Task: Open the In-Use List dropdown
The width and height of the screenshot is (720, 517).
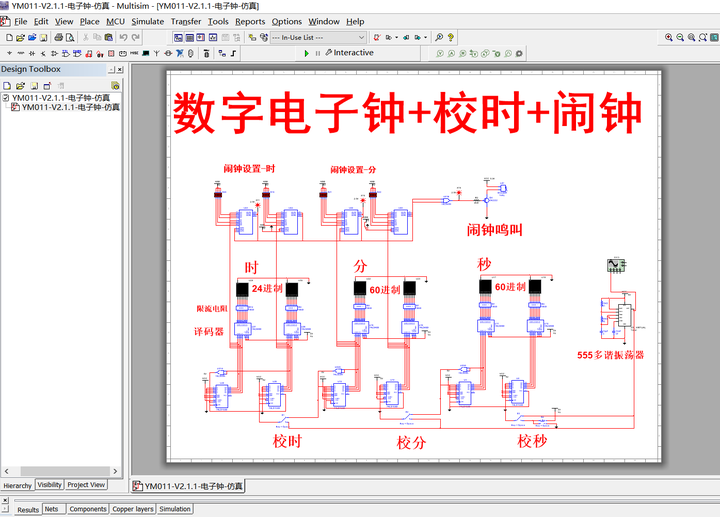Action: [x=318, y=38]
